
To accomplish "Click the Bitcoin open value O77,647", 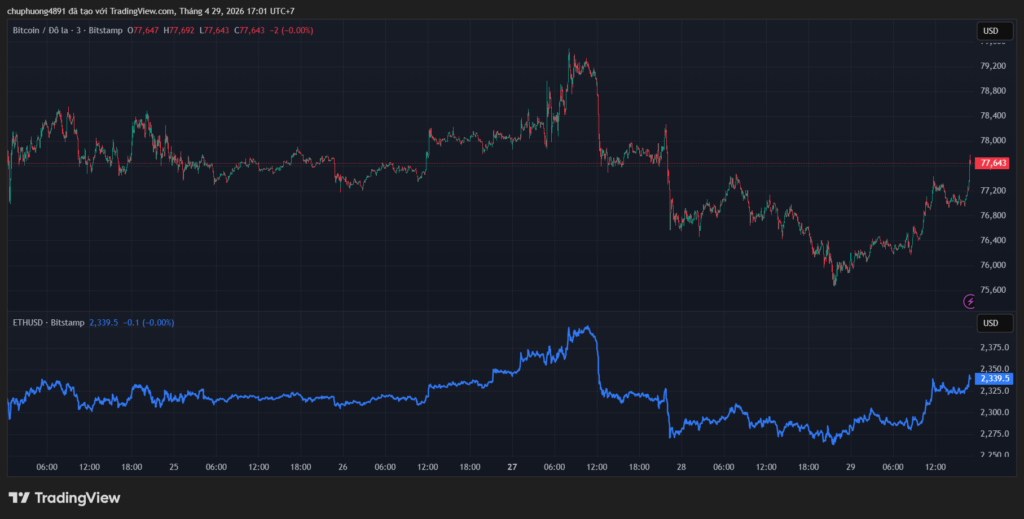I will click(144, 31).
